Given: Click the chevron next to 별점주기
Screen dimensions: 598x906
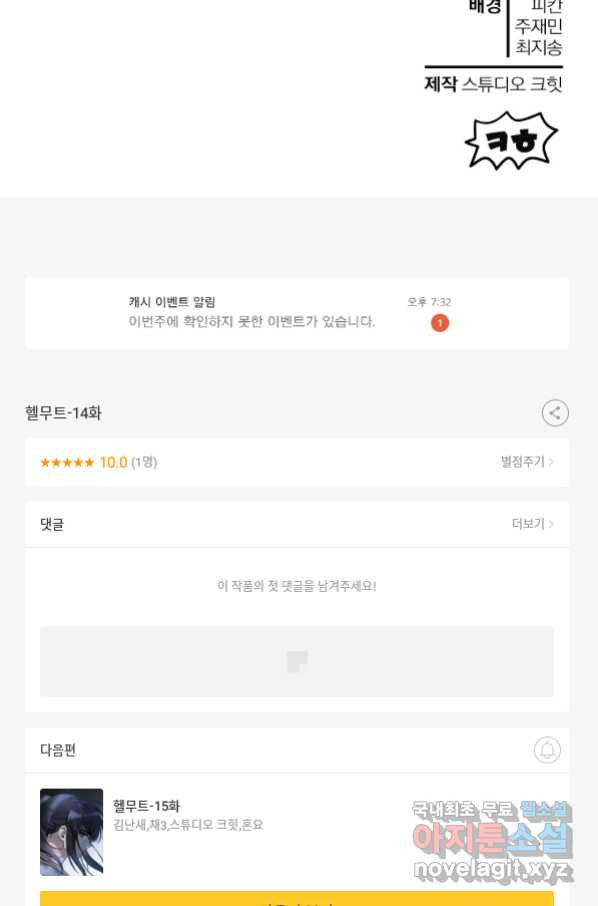Looking at the screenshot, I should coord(551,462).
